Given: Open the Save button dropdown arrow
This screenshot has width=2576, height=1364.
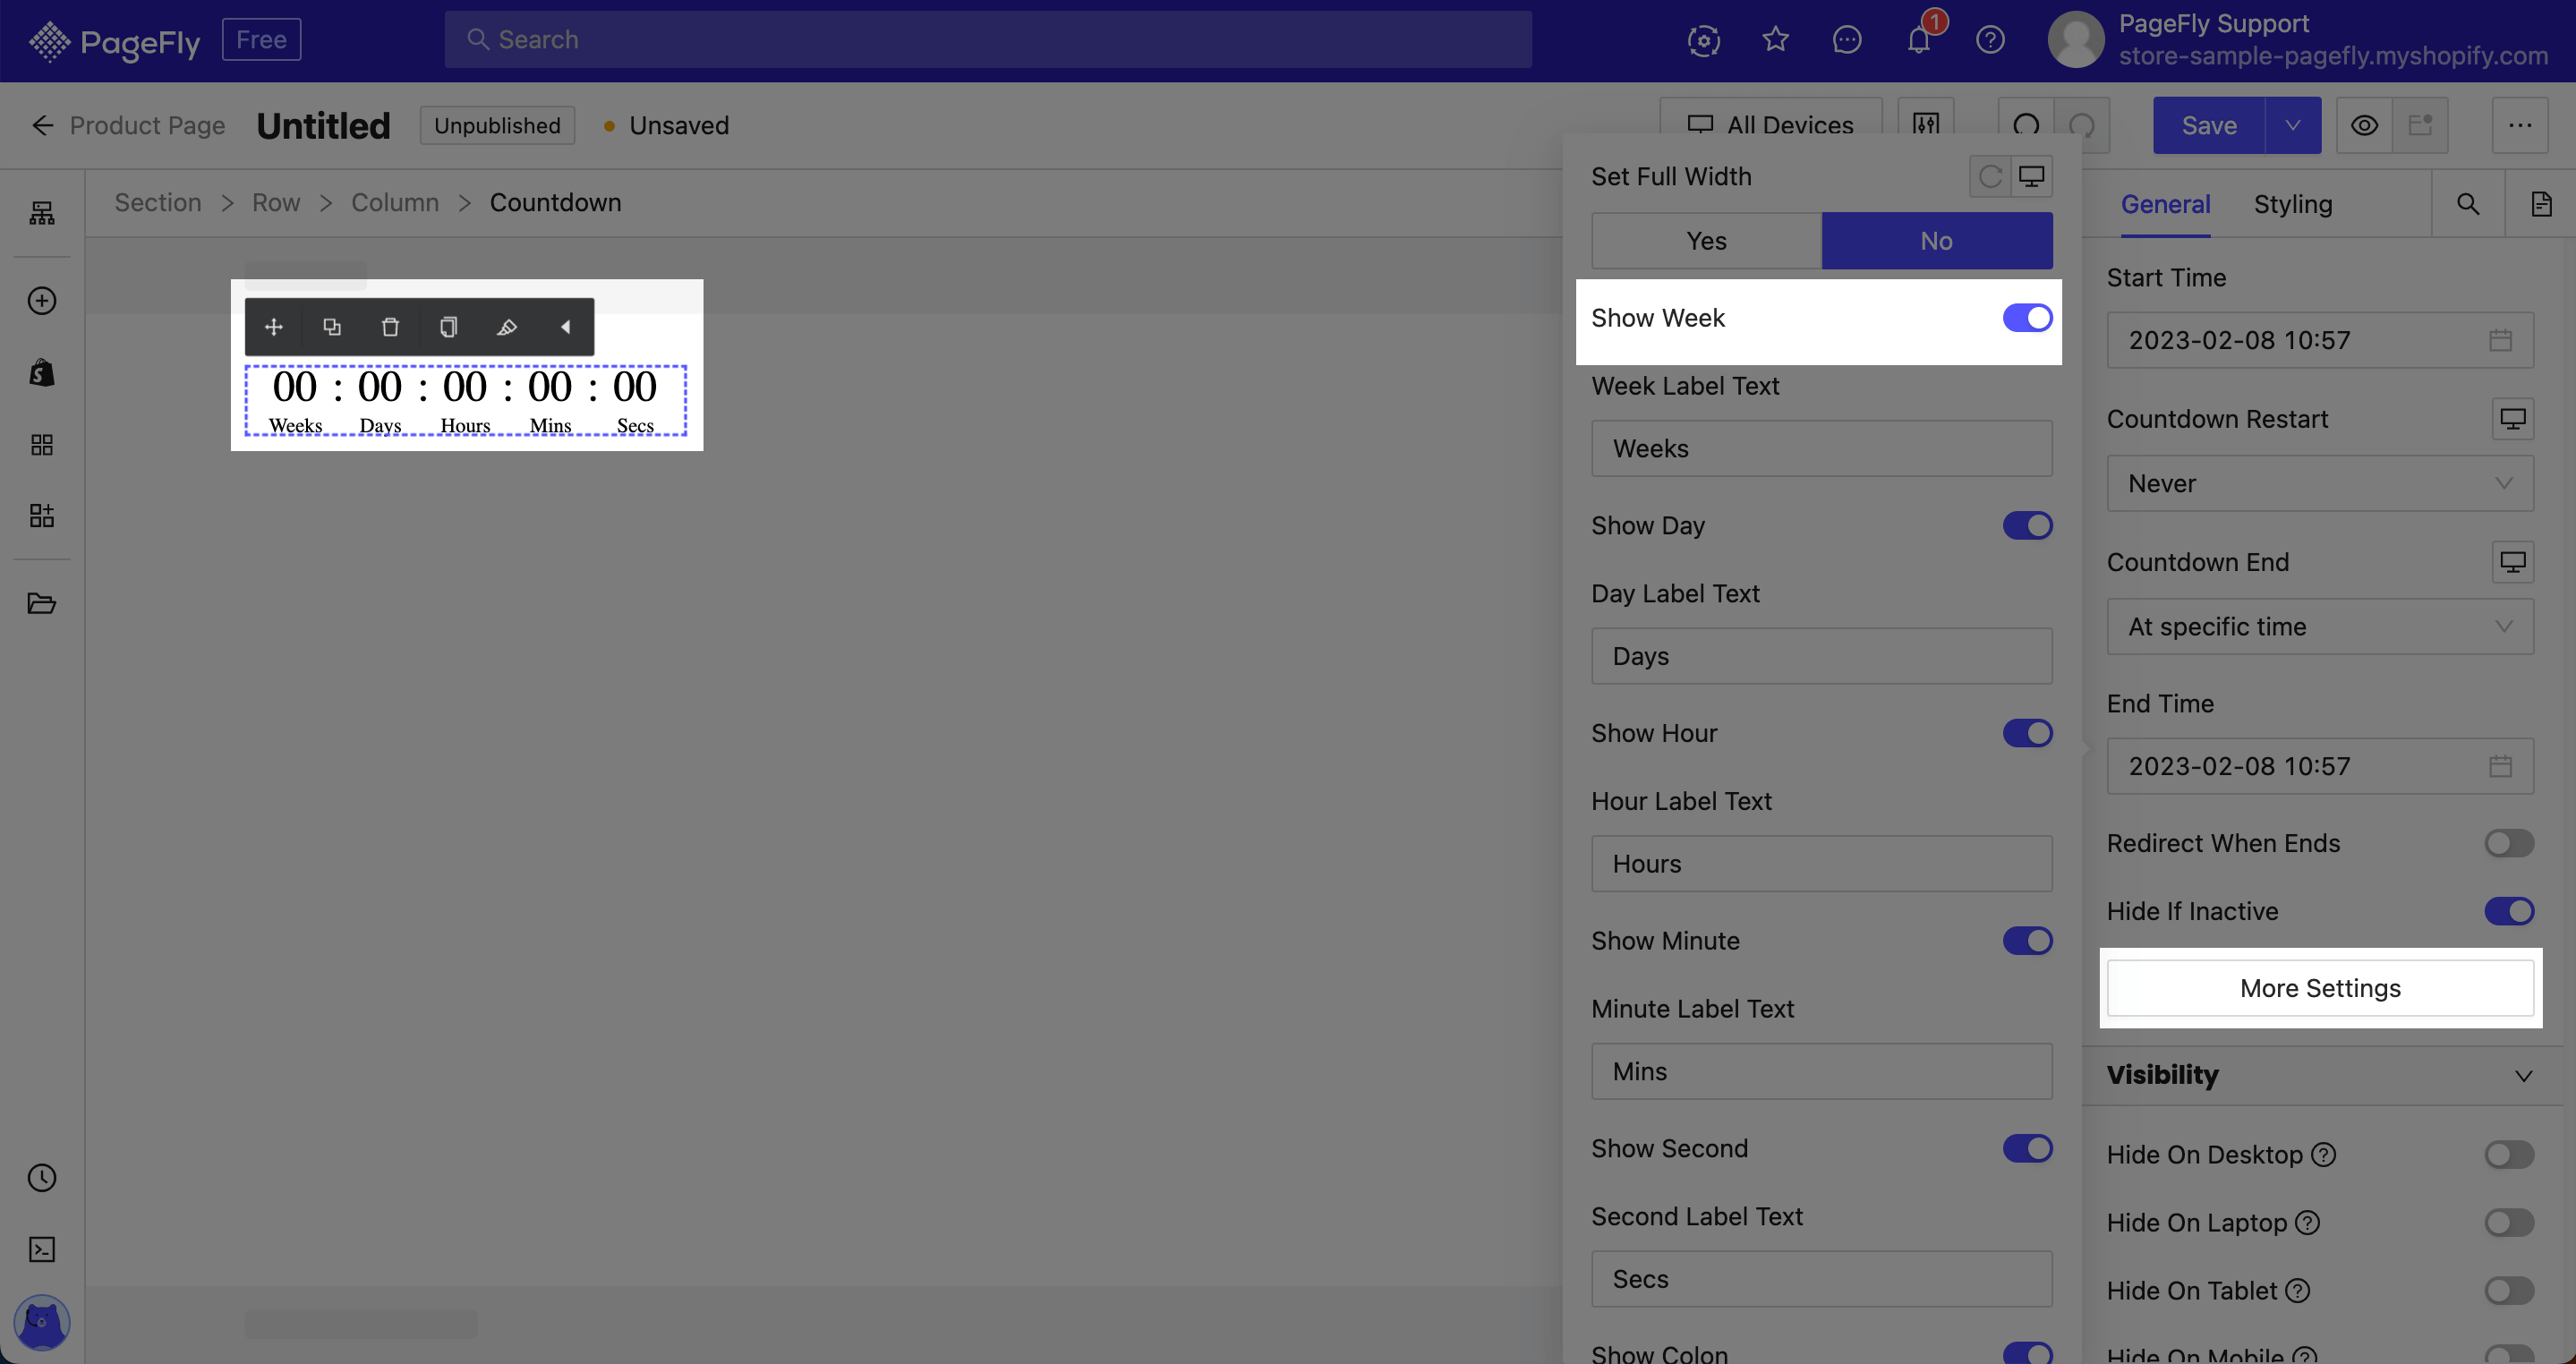Looking at the screenshot, I should pyautogui.click(x=2293, y=125).
